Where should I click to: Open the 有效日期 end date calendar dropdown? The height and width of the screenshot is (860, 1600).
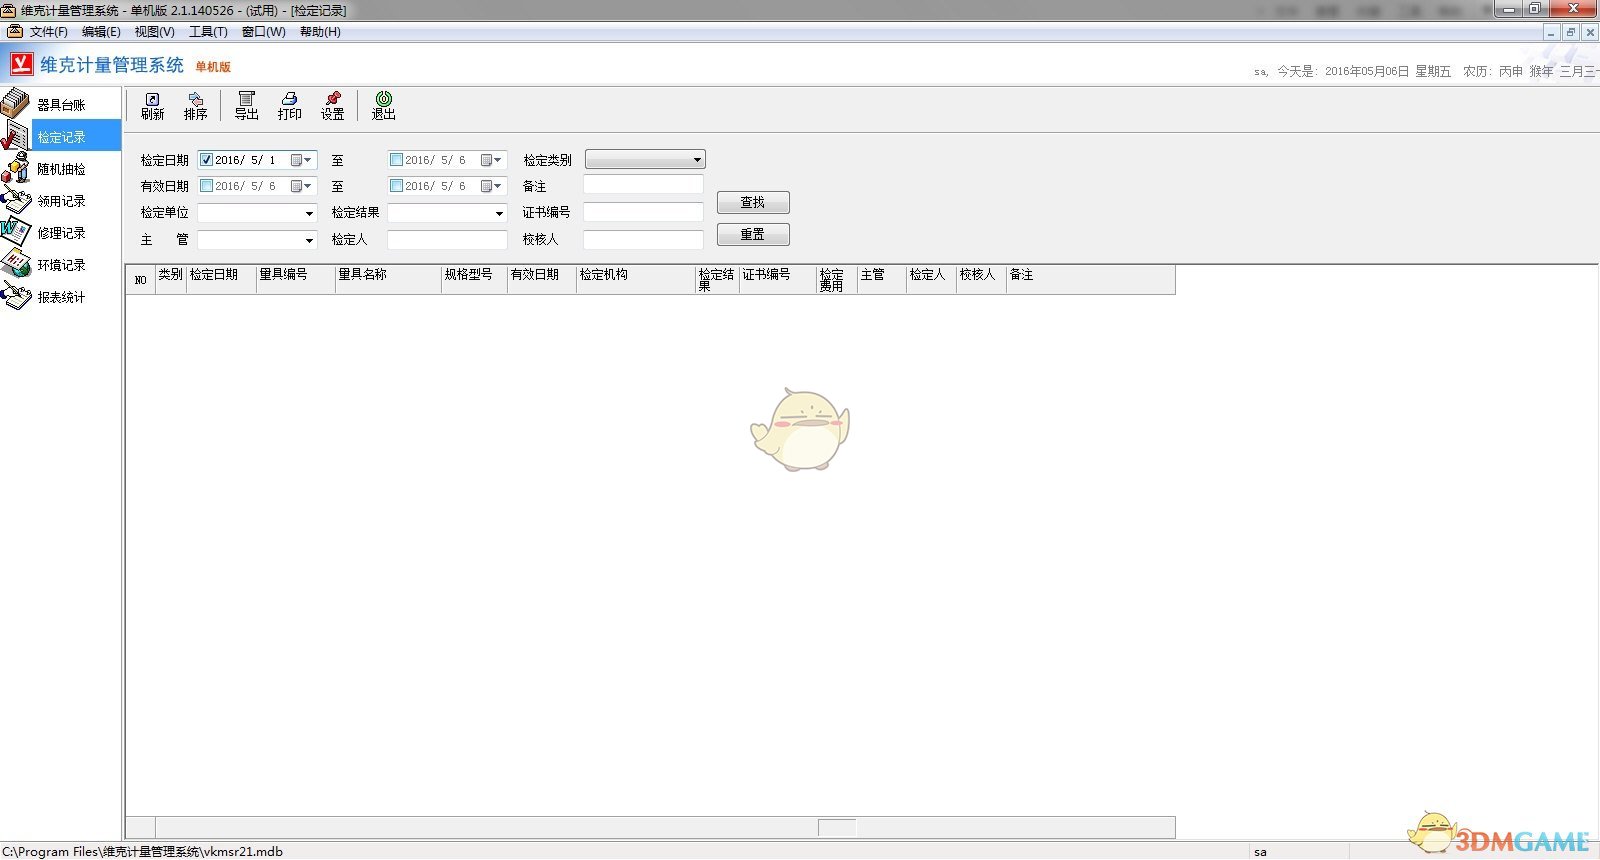pos(491,186)
